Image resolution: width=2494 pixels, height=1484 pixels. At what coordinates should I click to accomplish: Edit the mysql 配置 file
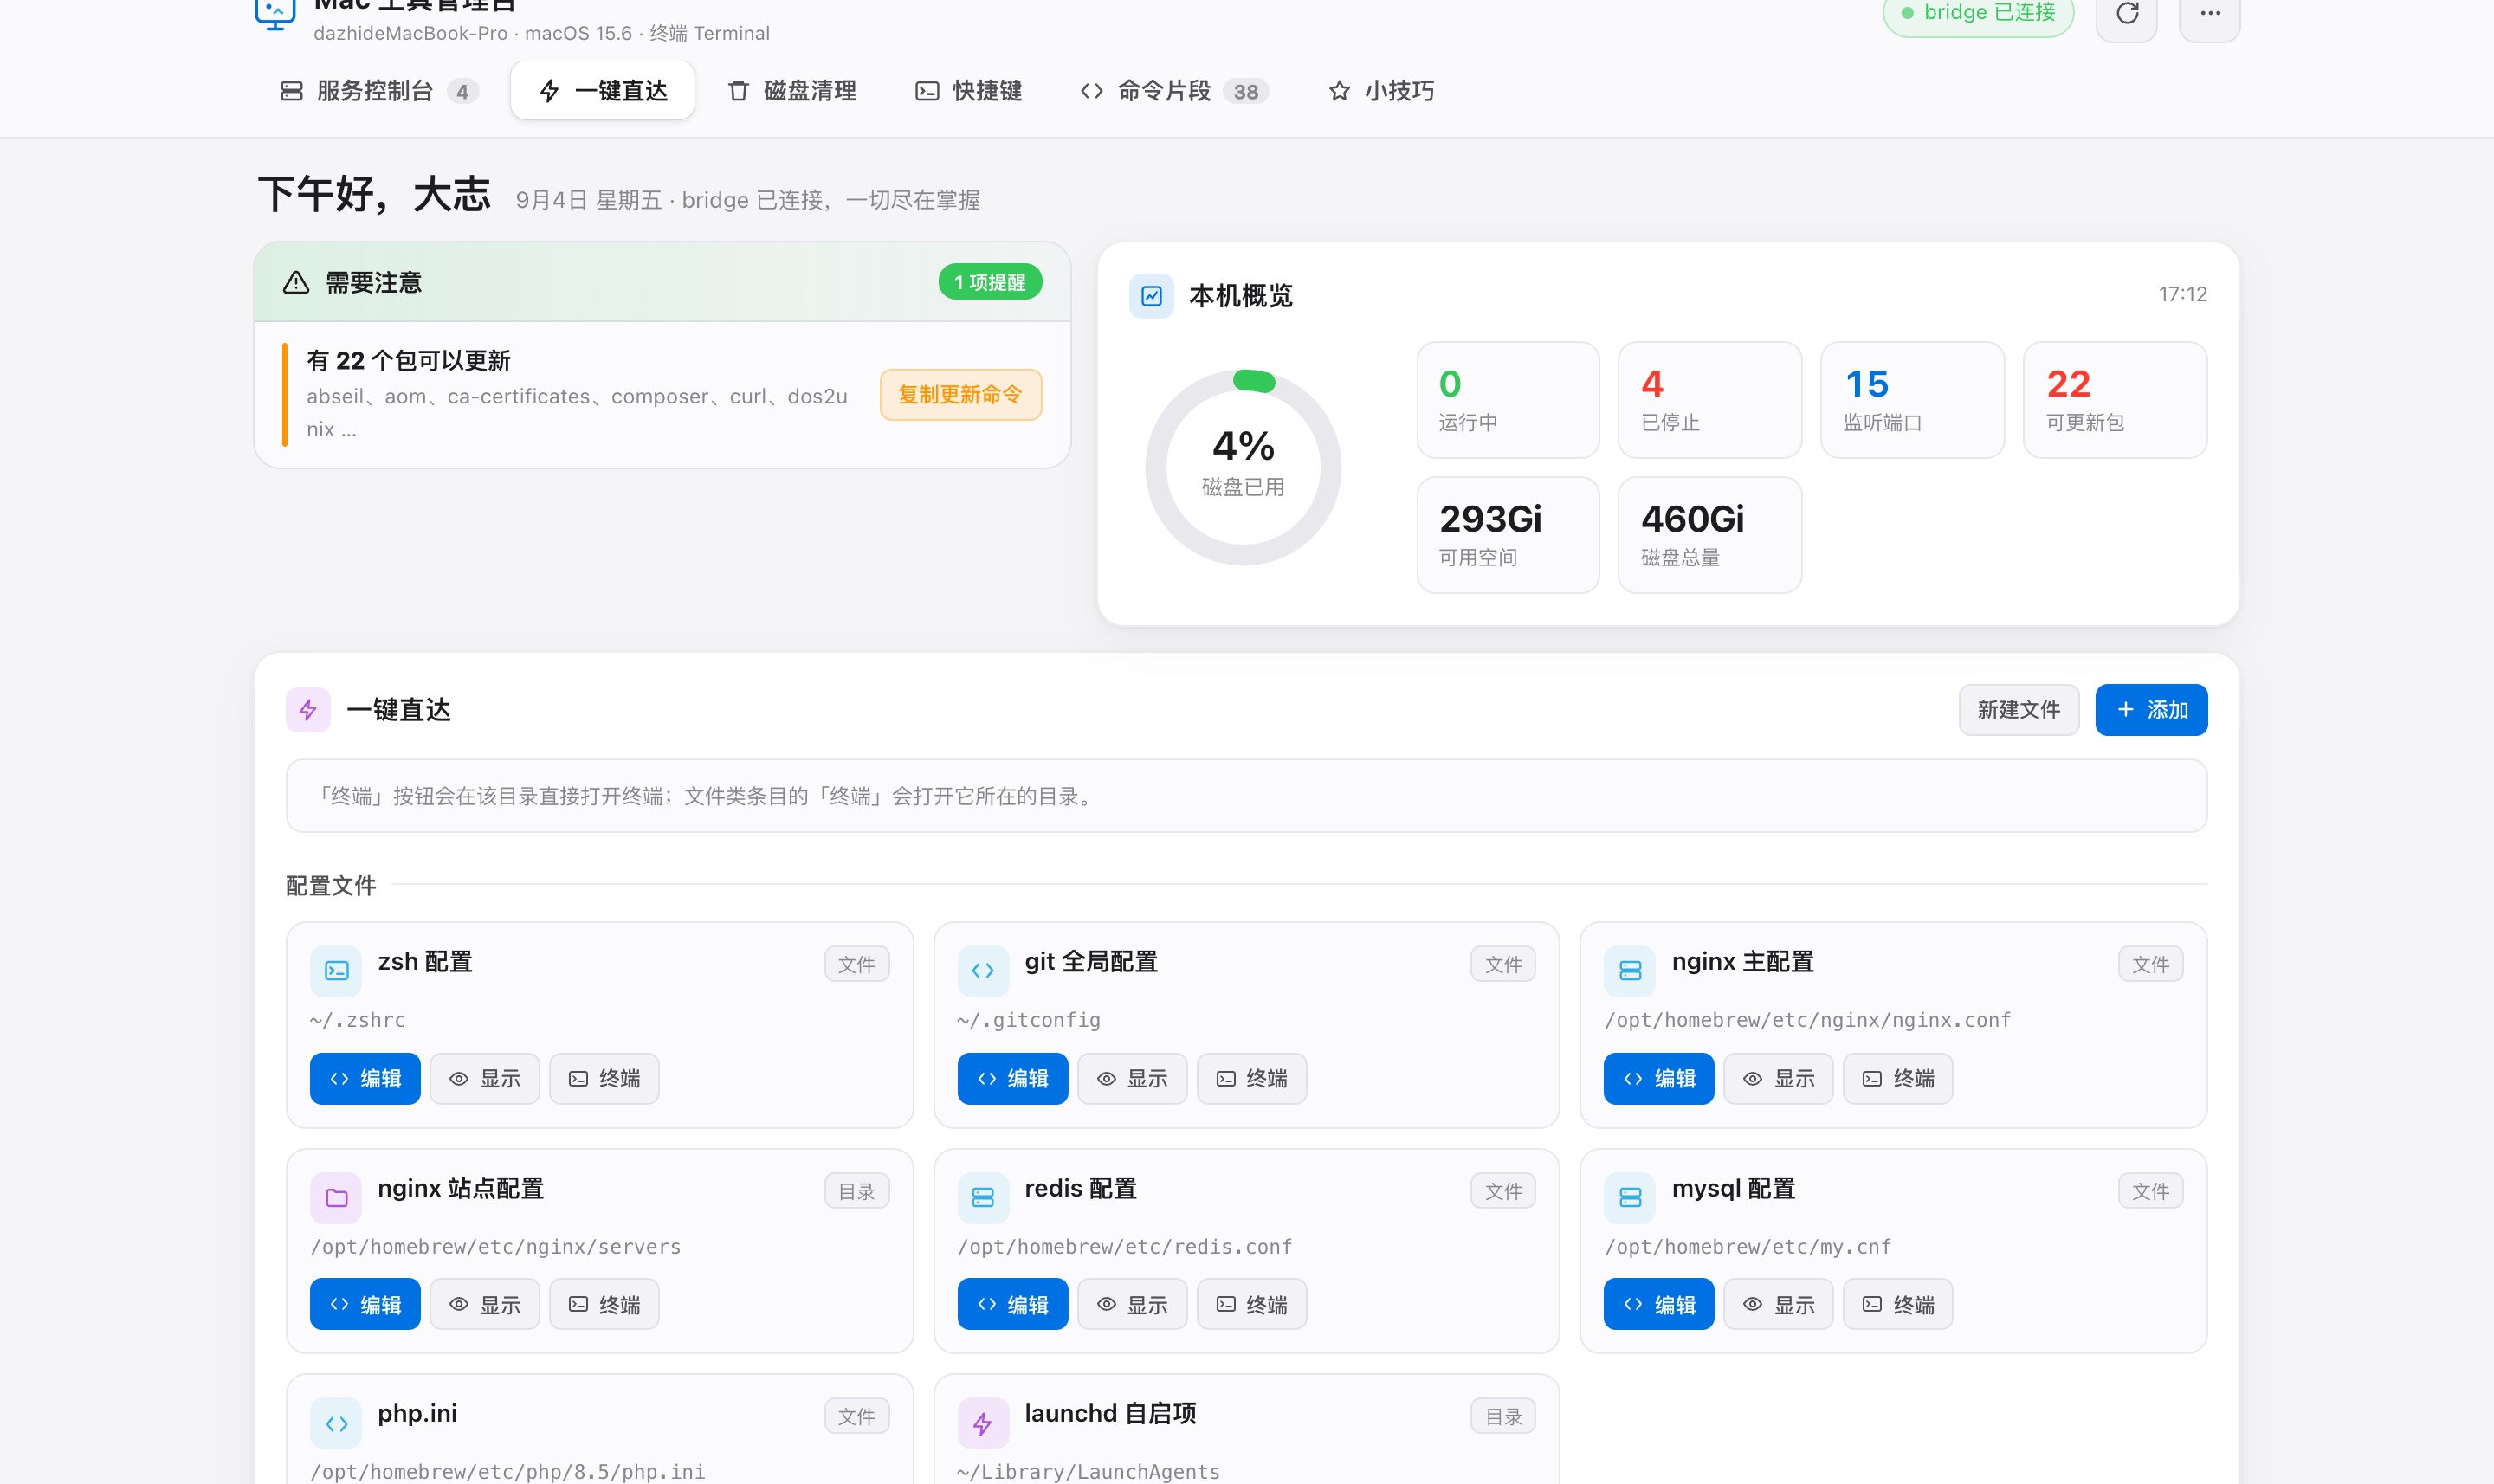coord(1659,1305)
